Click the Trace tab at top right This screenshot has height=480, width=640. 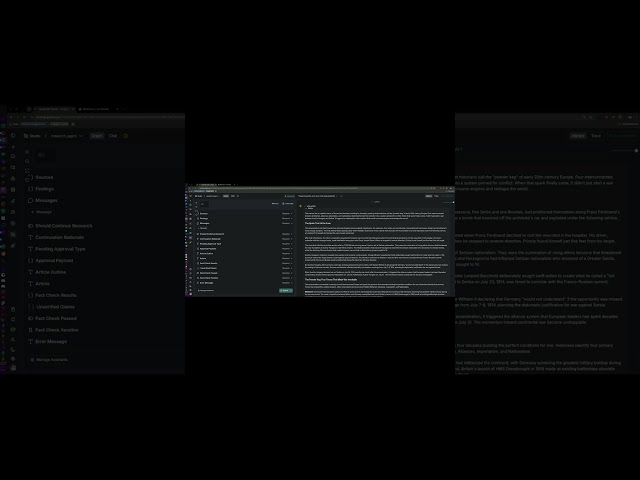tap(436, 196)
